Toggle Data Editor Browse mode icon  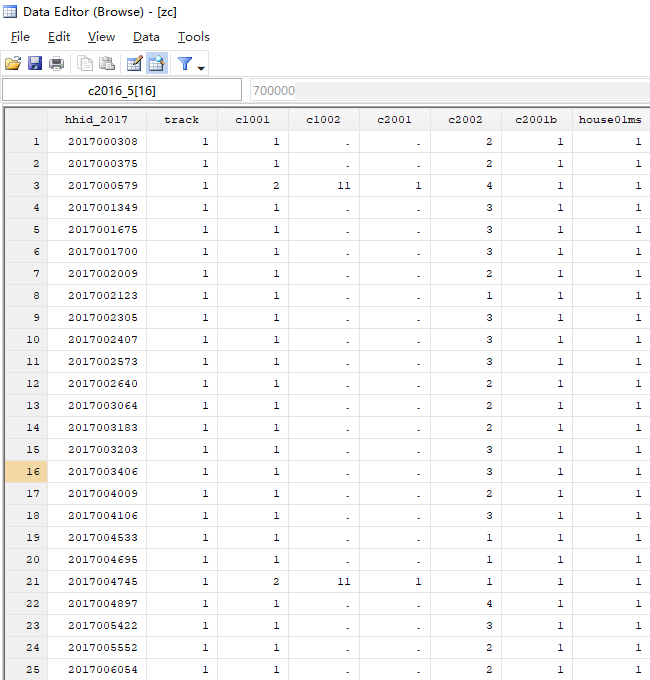[x=157, y=64]
